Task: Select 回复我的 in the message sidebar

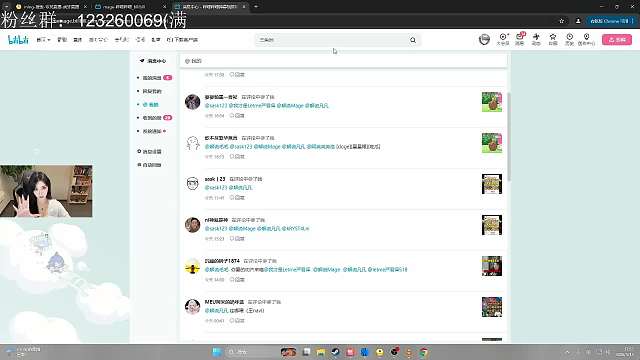Action: tap(152, 91)
